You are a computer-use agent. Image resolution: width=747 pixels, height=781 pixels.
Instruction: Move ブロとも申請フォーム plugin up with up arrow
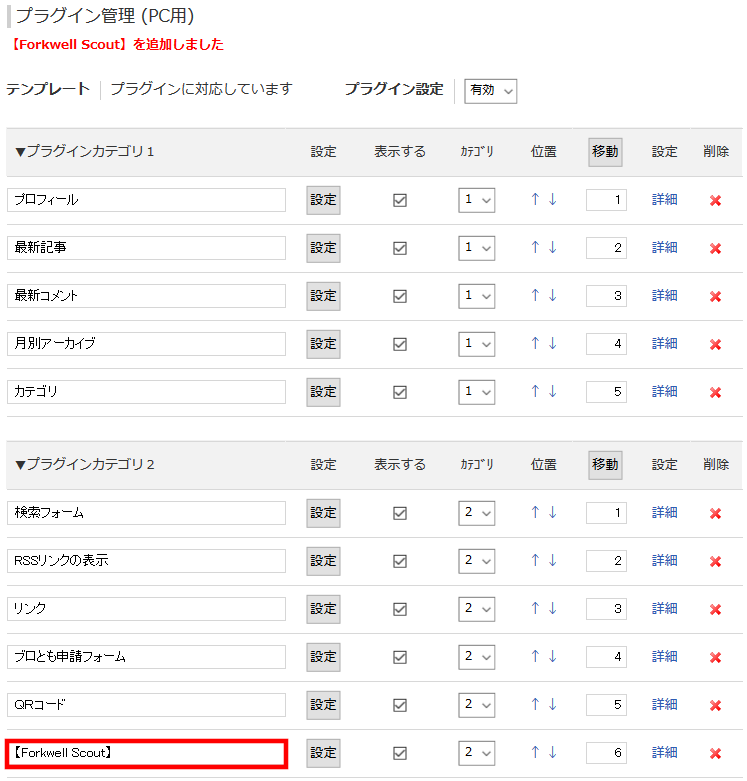(x=535, y=656)
